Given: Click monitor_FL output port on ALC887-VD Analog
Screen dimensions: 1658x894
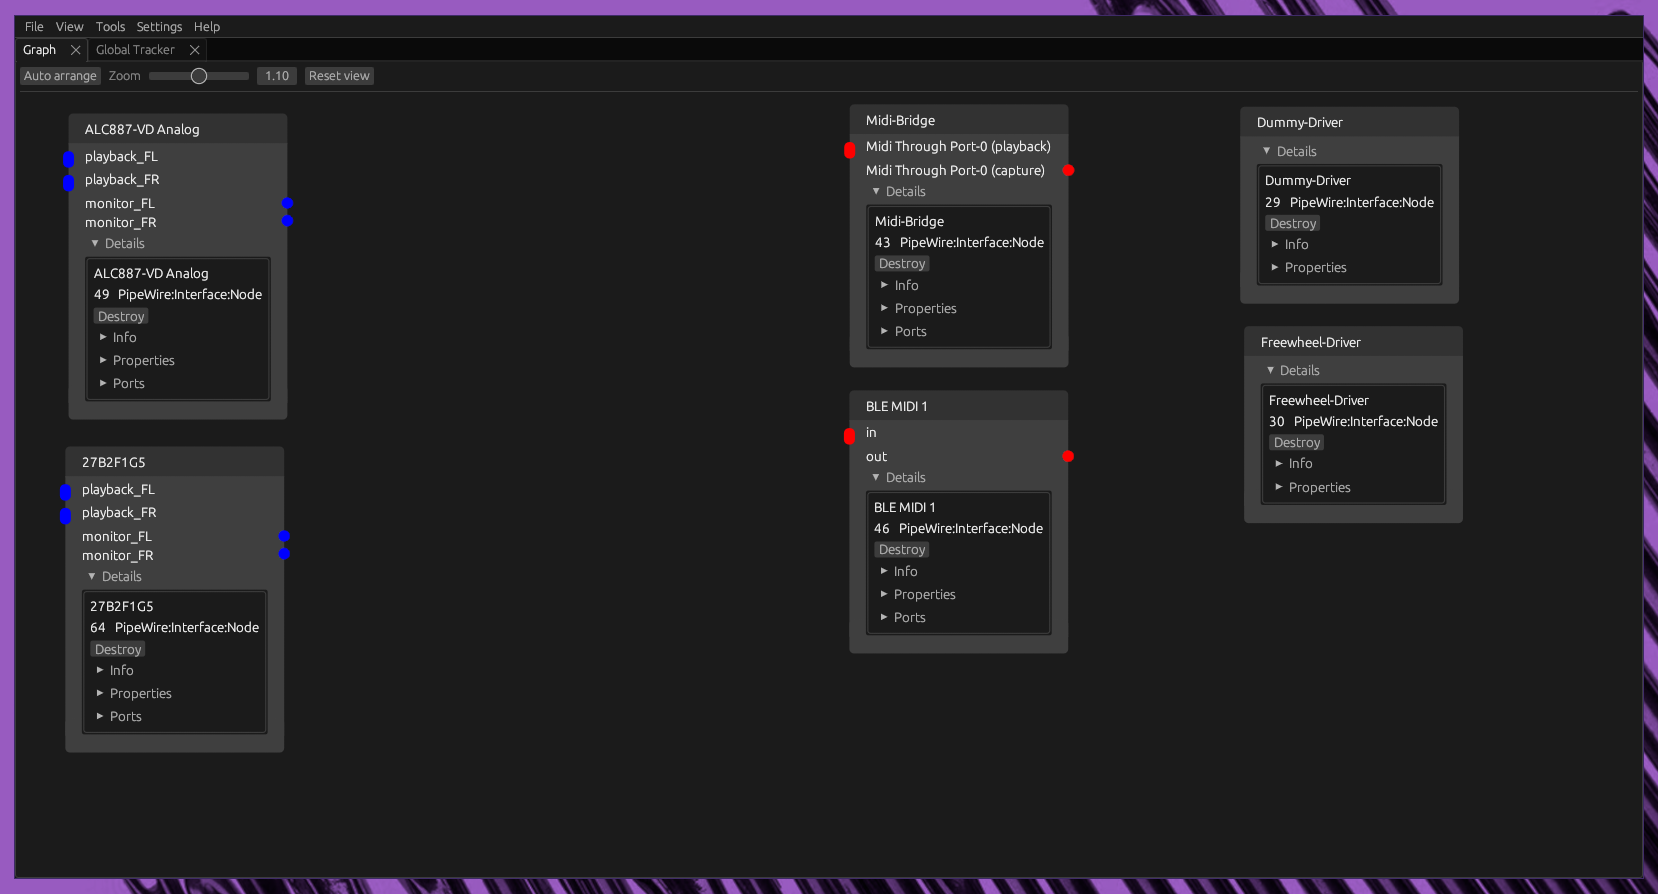Looking at the screenshot, I should tap(287, 203).
